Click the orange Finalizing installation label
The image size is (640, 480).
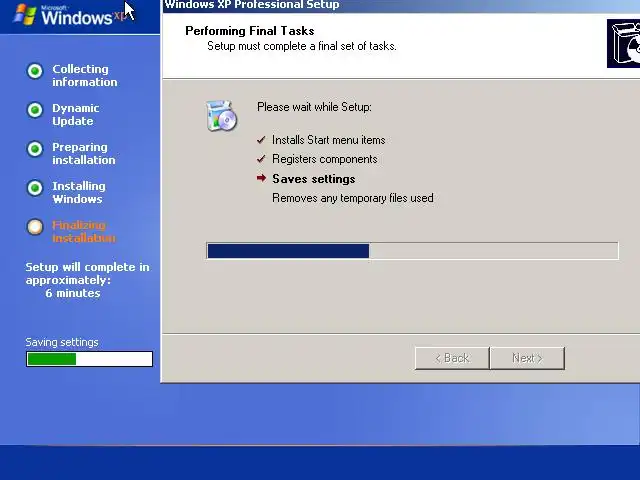84,231
